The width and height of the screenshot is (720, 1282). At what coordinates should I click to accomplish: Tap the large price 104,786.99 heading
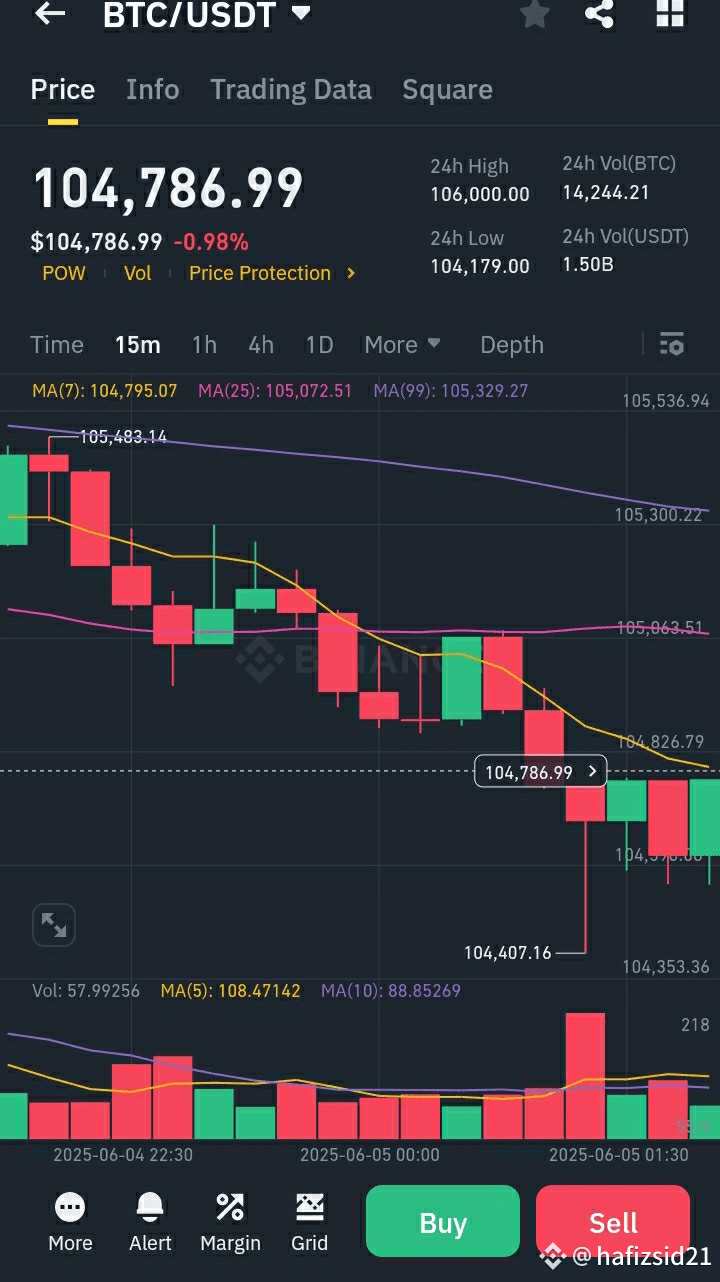click(168, 188)
